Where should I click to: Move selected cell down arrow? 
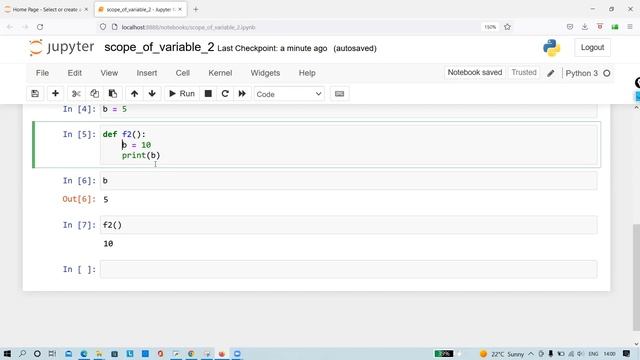[152, 94]
